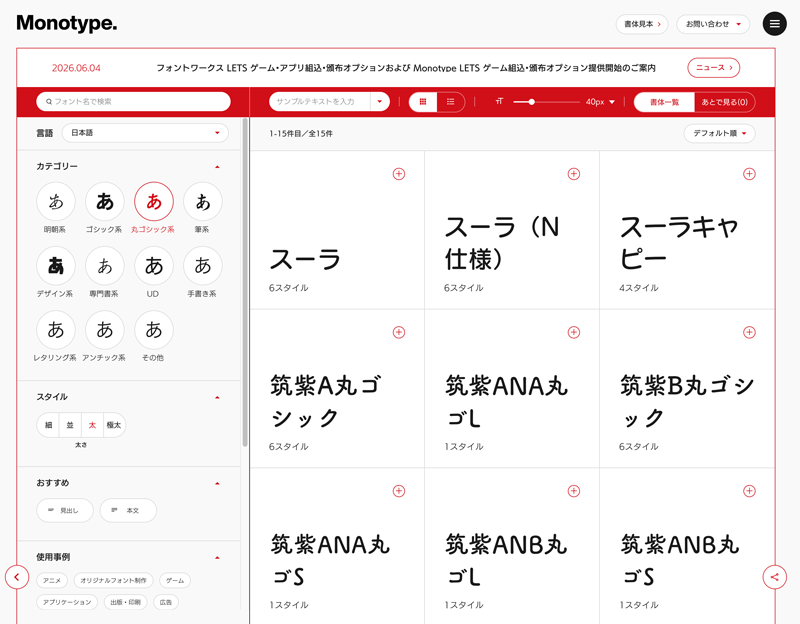Screen dimensions: 800x624
Task: Select the 出版・印刷 use-case tag
Action: pyautogui.click(x=126, y=602)
